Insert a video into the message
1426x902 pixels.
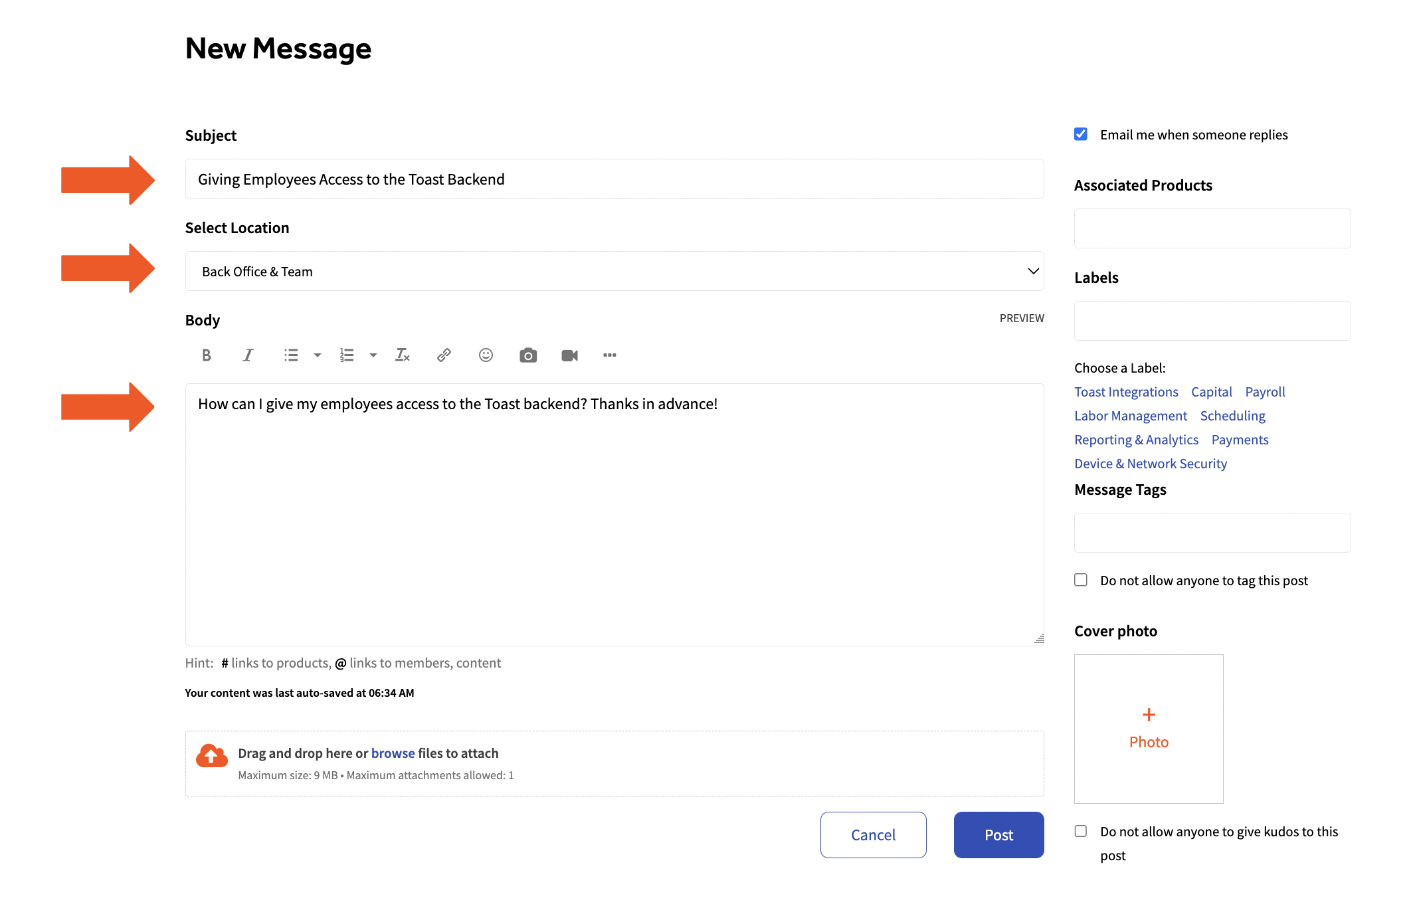click(x=570, y=355)
